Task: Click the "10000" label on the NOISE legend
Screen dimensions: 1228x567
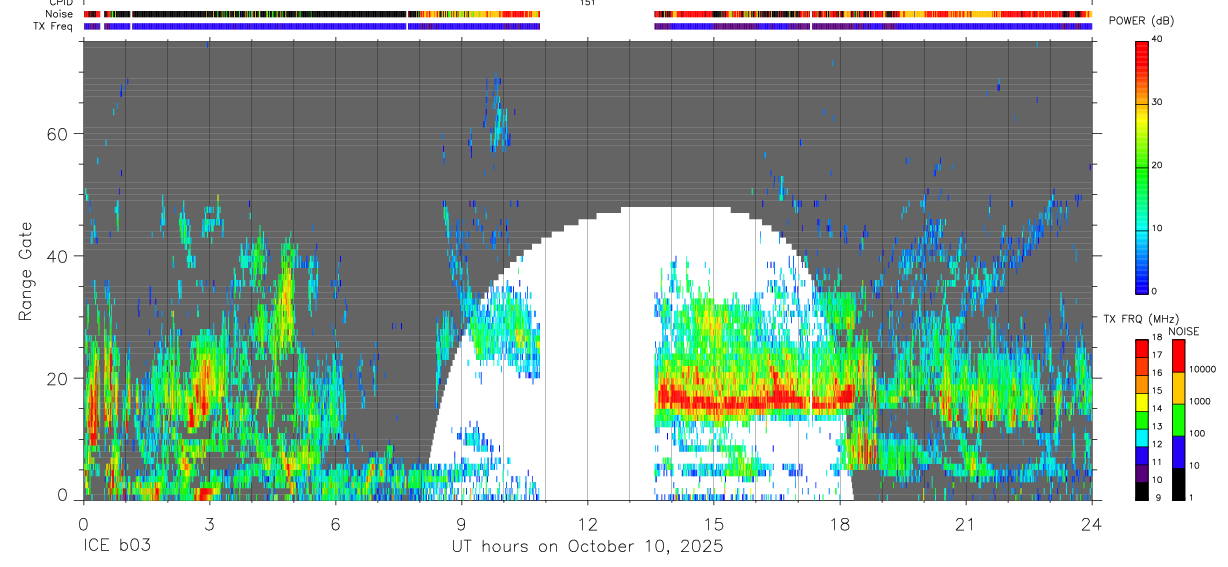Action: 1205,369
